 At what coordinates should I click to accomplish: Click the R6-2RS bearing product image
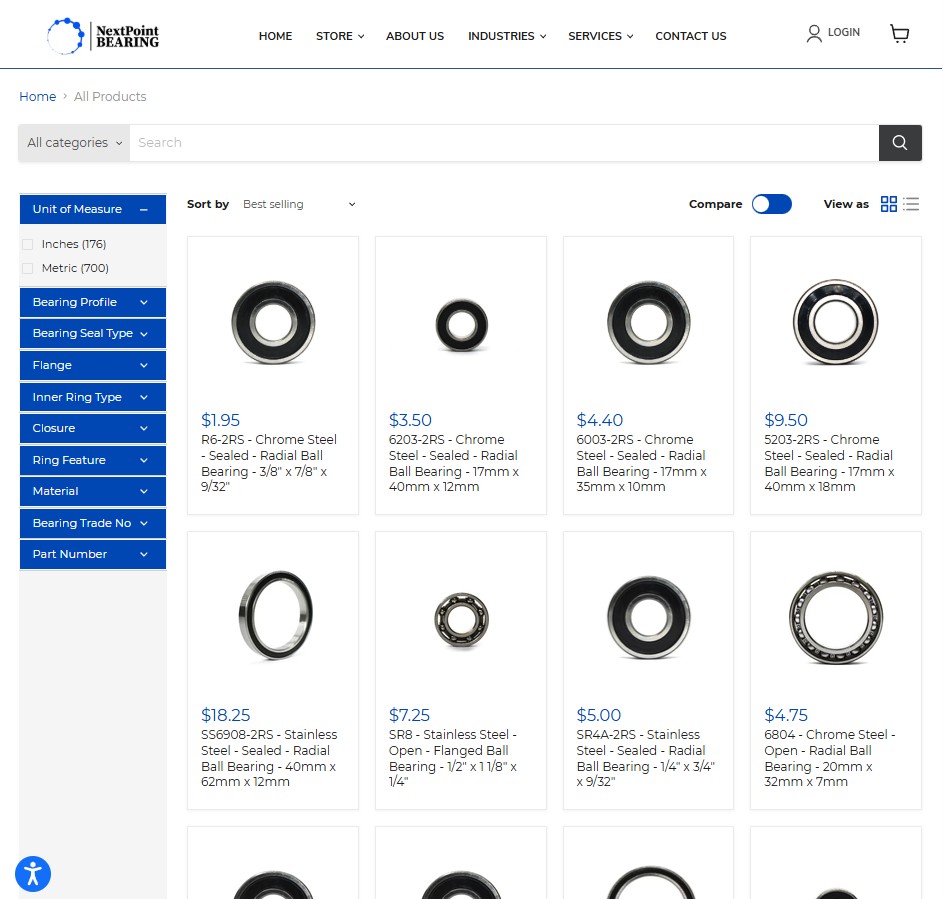pyautogui.click(x=273, y=322)
